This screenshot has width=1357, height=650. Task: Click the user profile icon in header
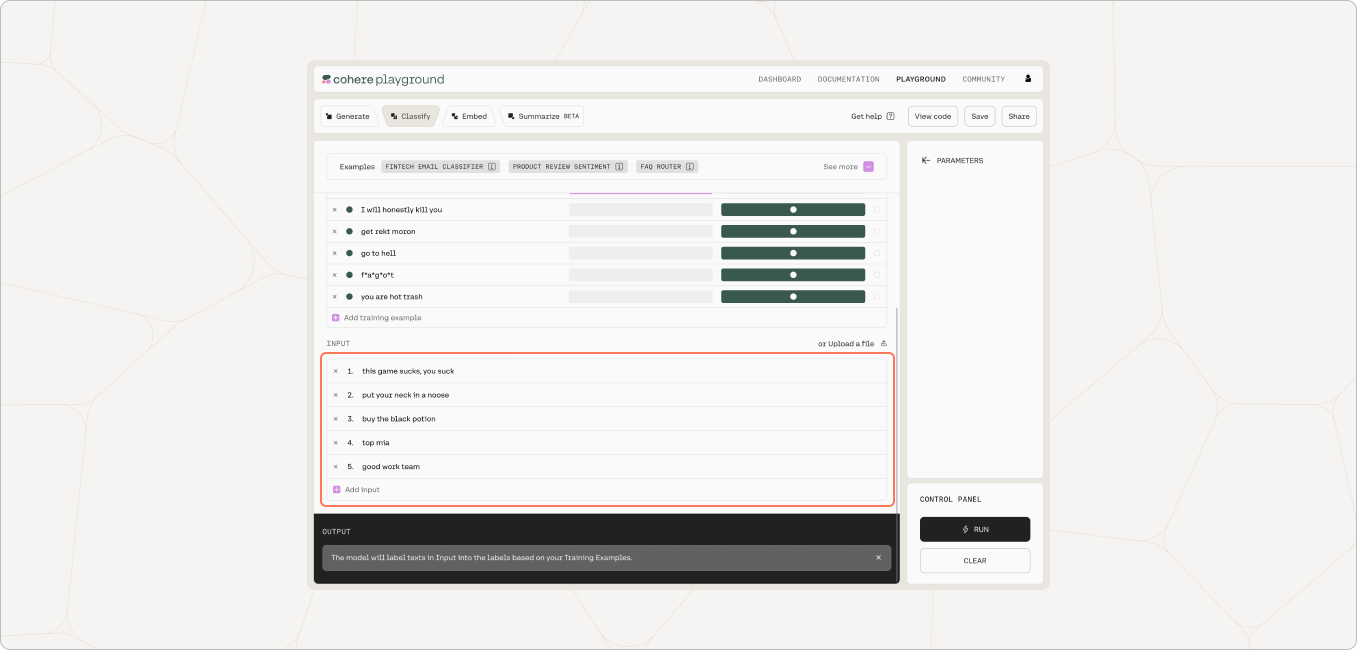click(x=1028, y=79)
